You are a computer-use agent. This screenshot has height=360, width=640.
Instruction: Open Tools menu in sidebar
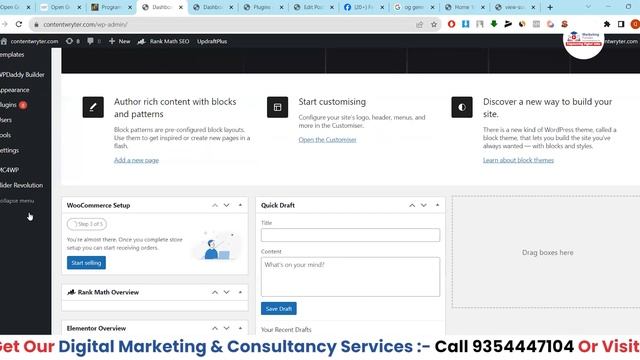coord(6,135)
